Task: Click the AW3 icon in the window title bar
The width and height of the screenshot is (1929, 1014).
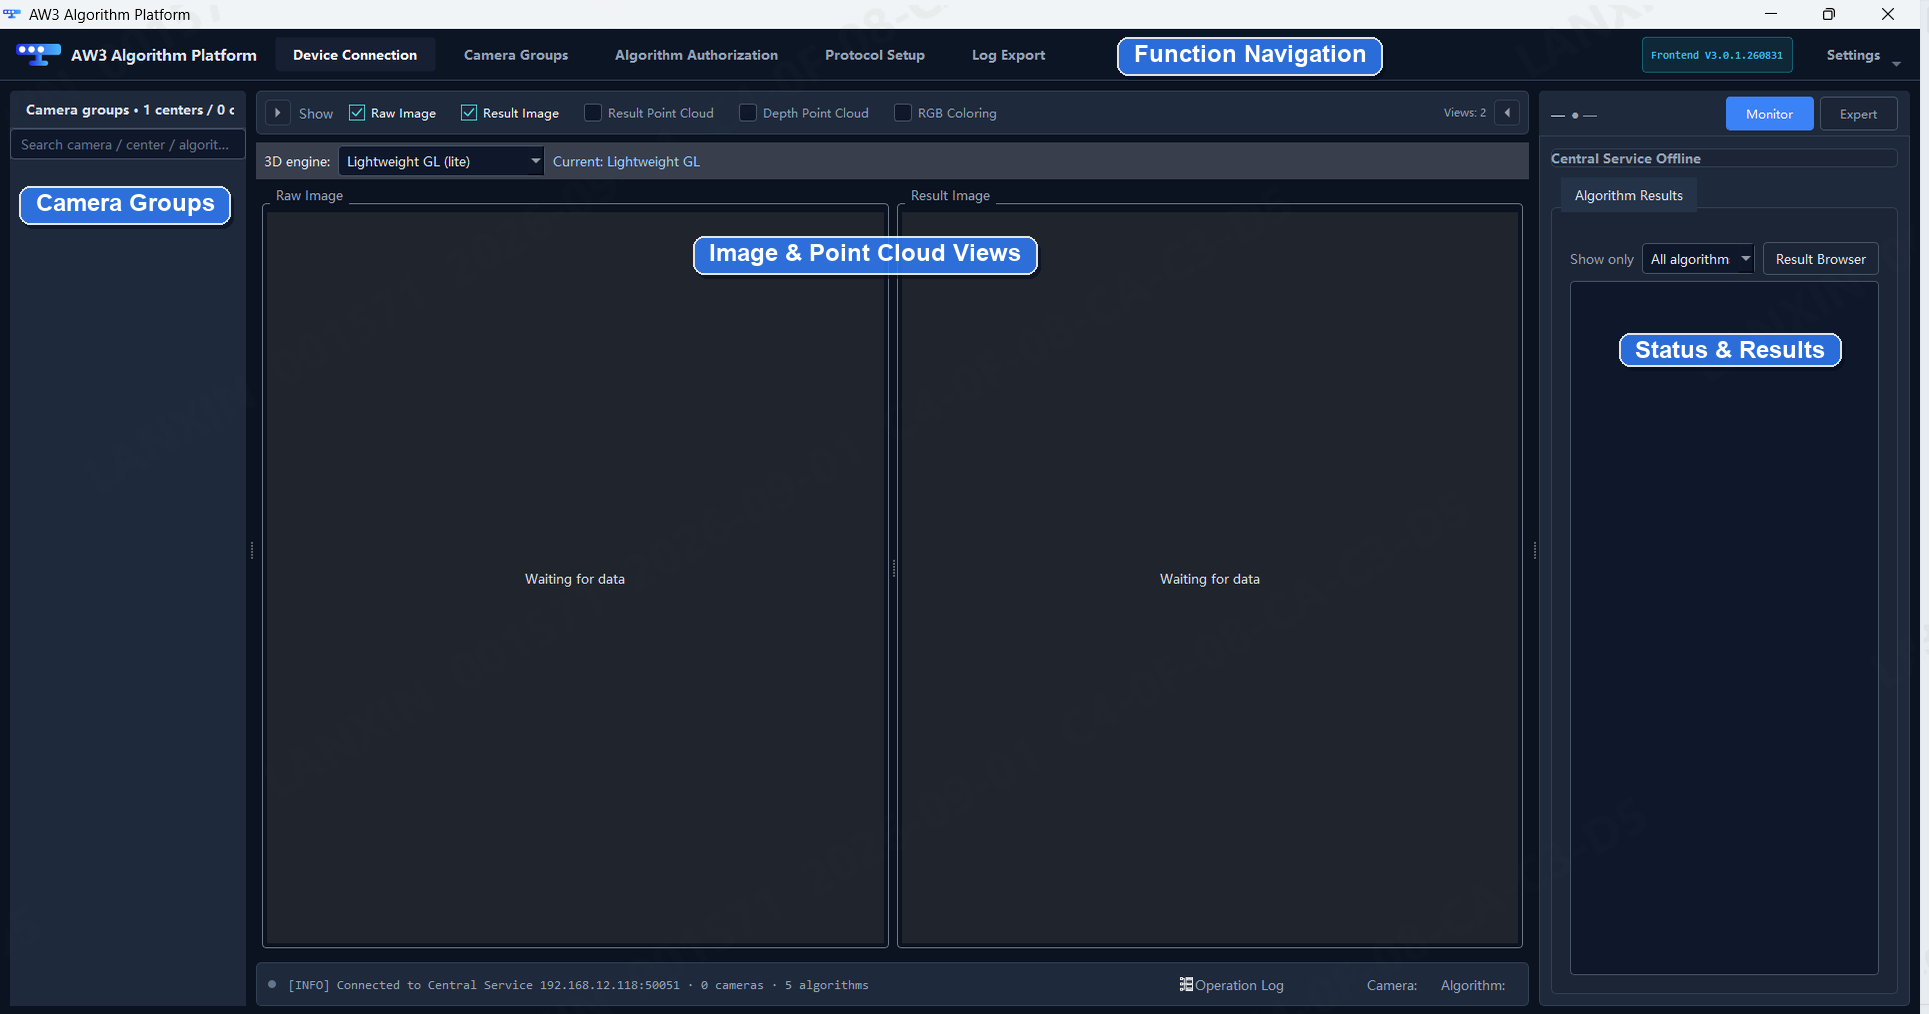Action: point(12,14)
